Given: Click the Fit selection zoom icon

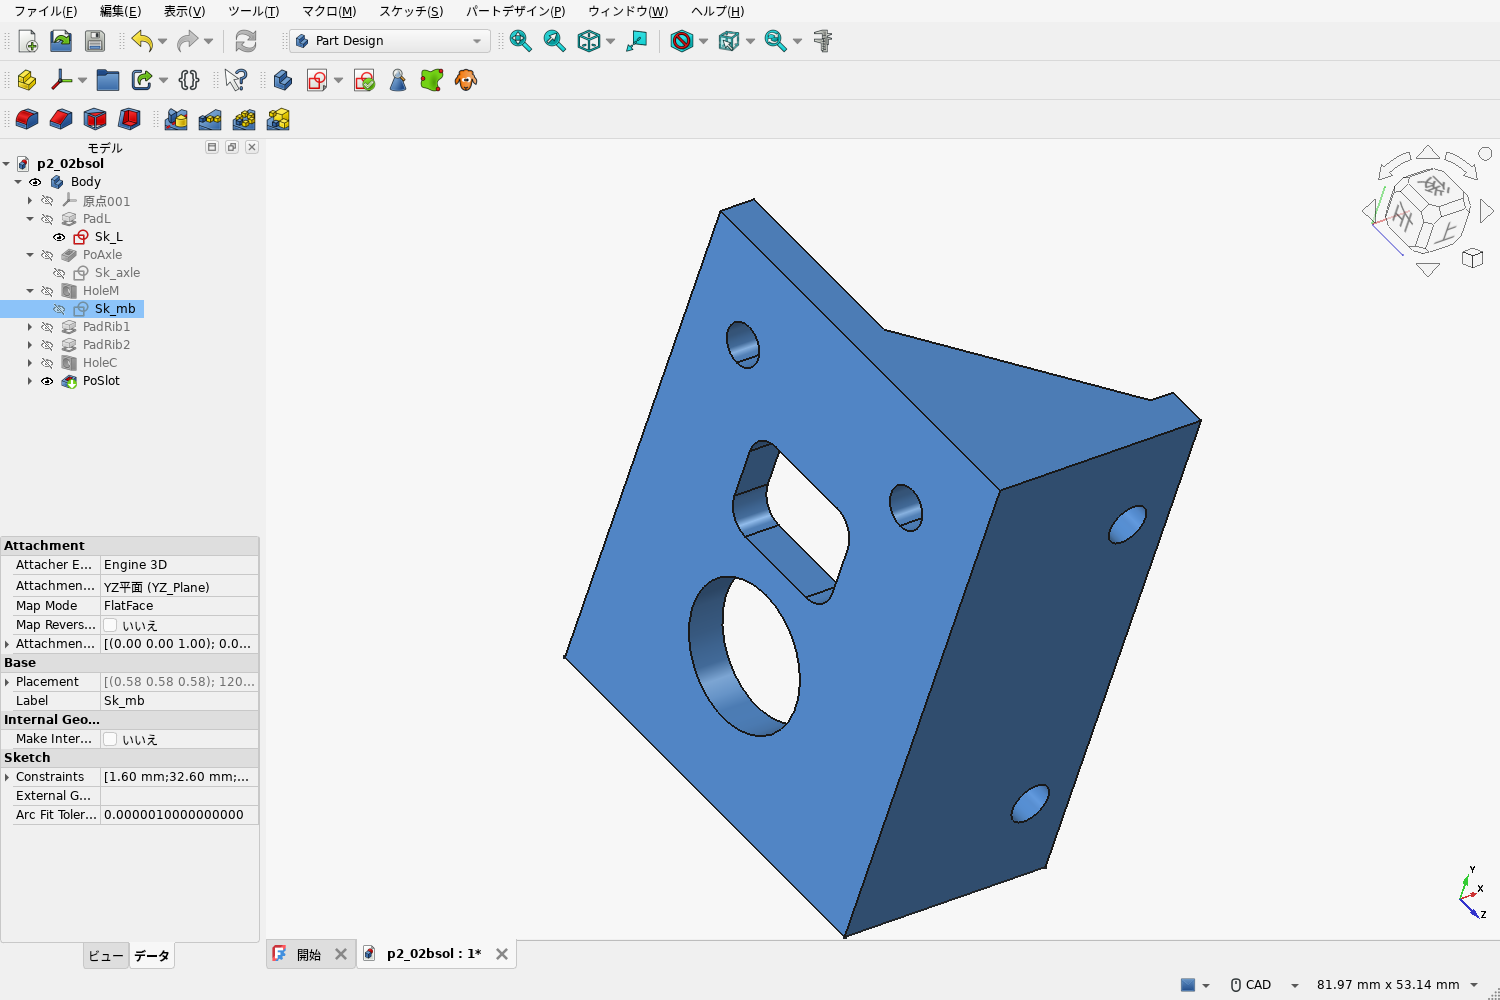Looking at the screenshot, I should [555, 41].
